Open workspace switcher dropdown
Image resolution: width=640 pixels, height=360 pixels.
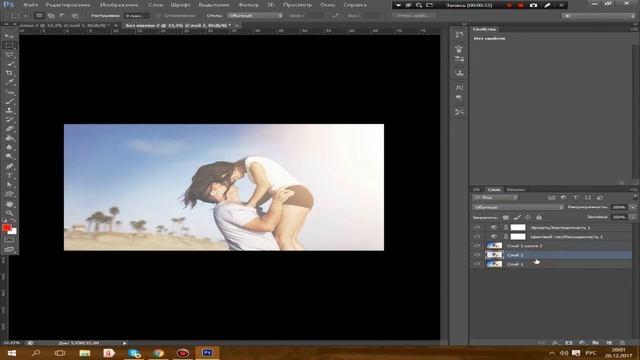[598, 16]
